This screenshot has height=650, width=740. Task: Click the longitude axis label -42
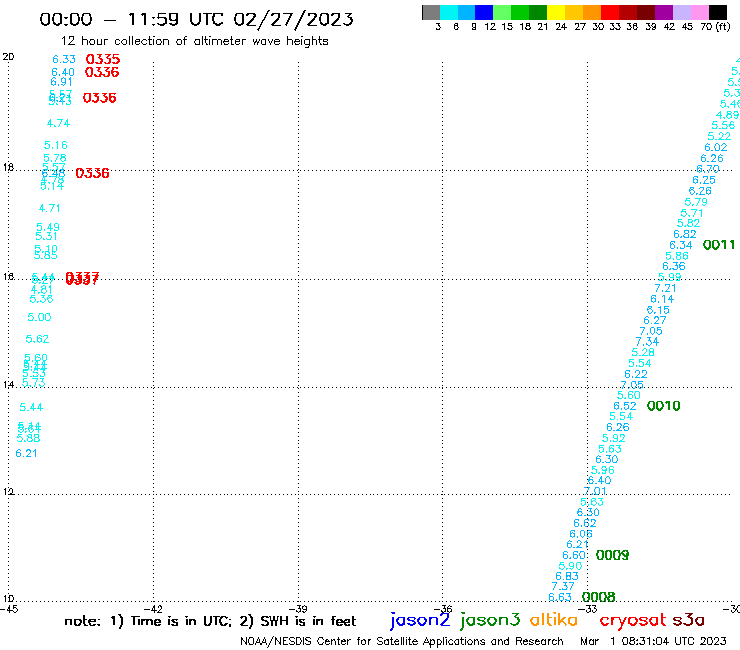[154, 609]
